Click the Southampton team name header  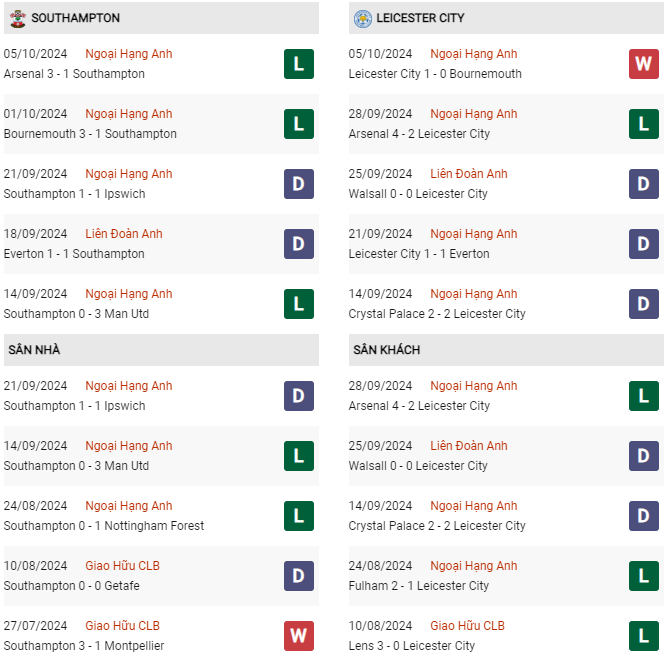click(x=76, y=18)
